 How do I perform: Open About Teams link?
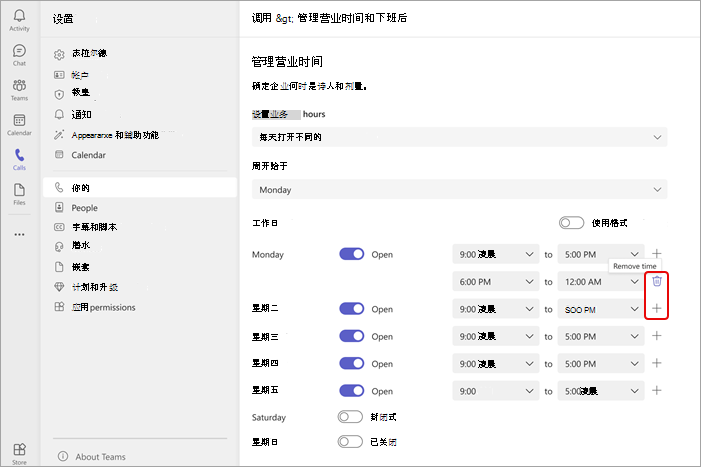click(x=100, y=457)
